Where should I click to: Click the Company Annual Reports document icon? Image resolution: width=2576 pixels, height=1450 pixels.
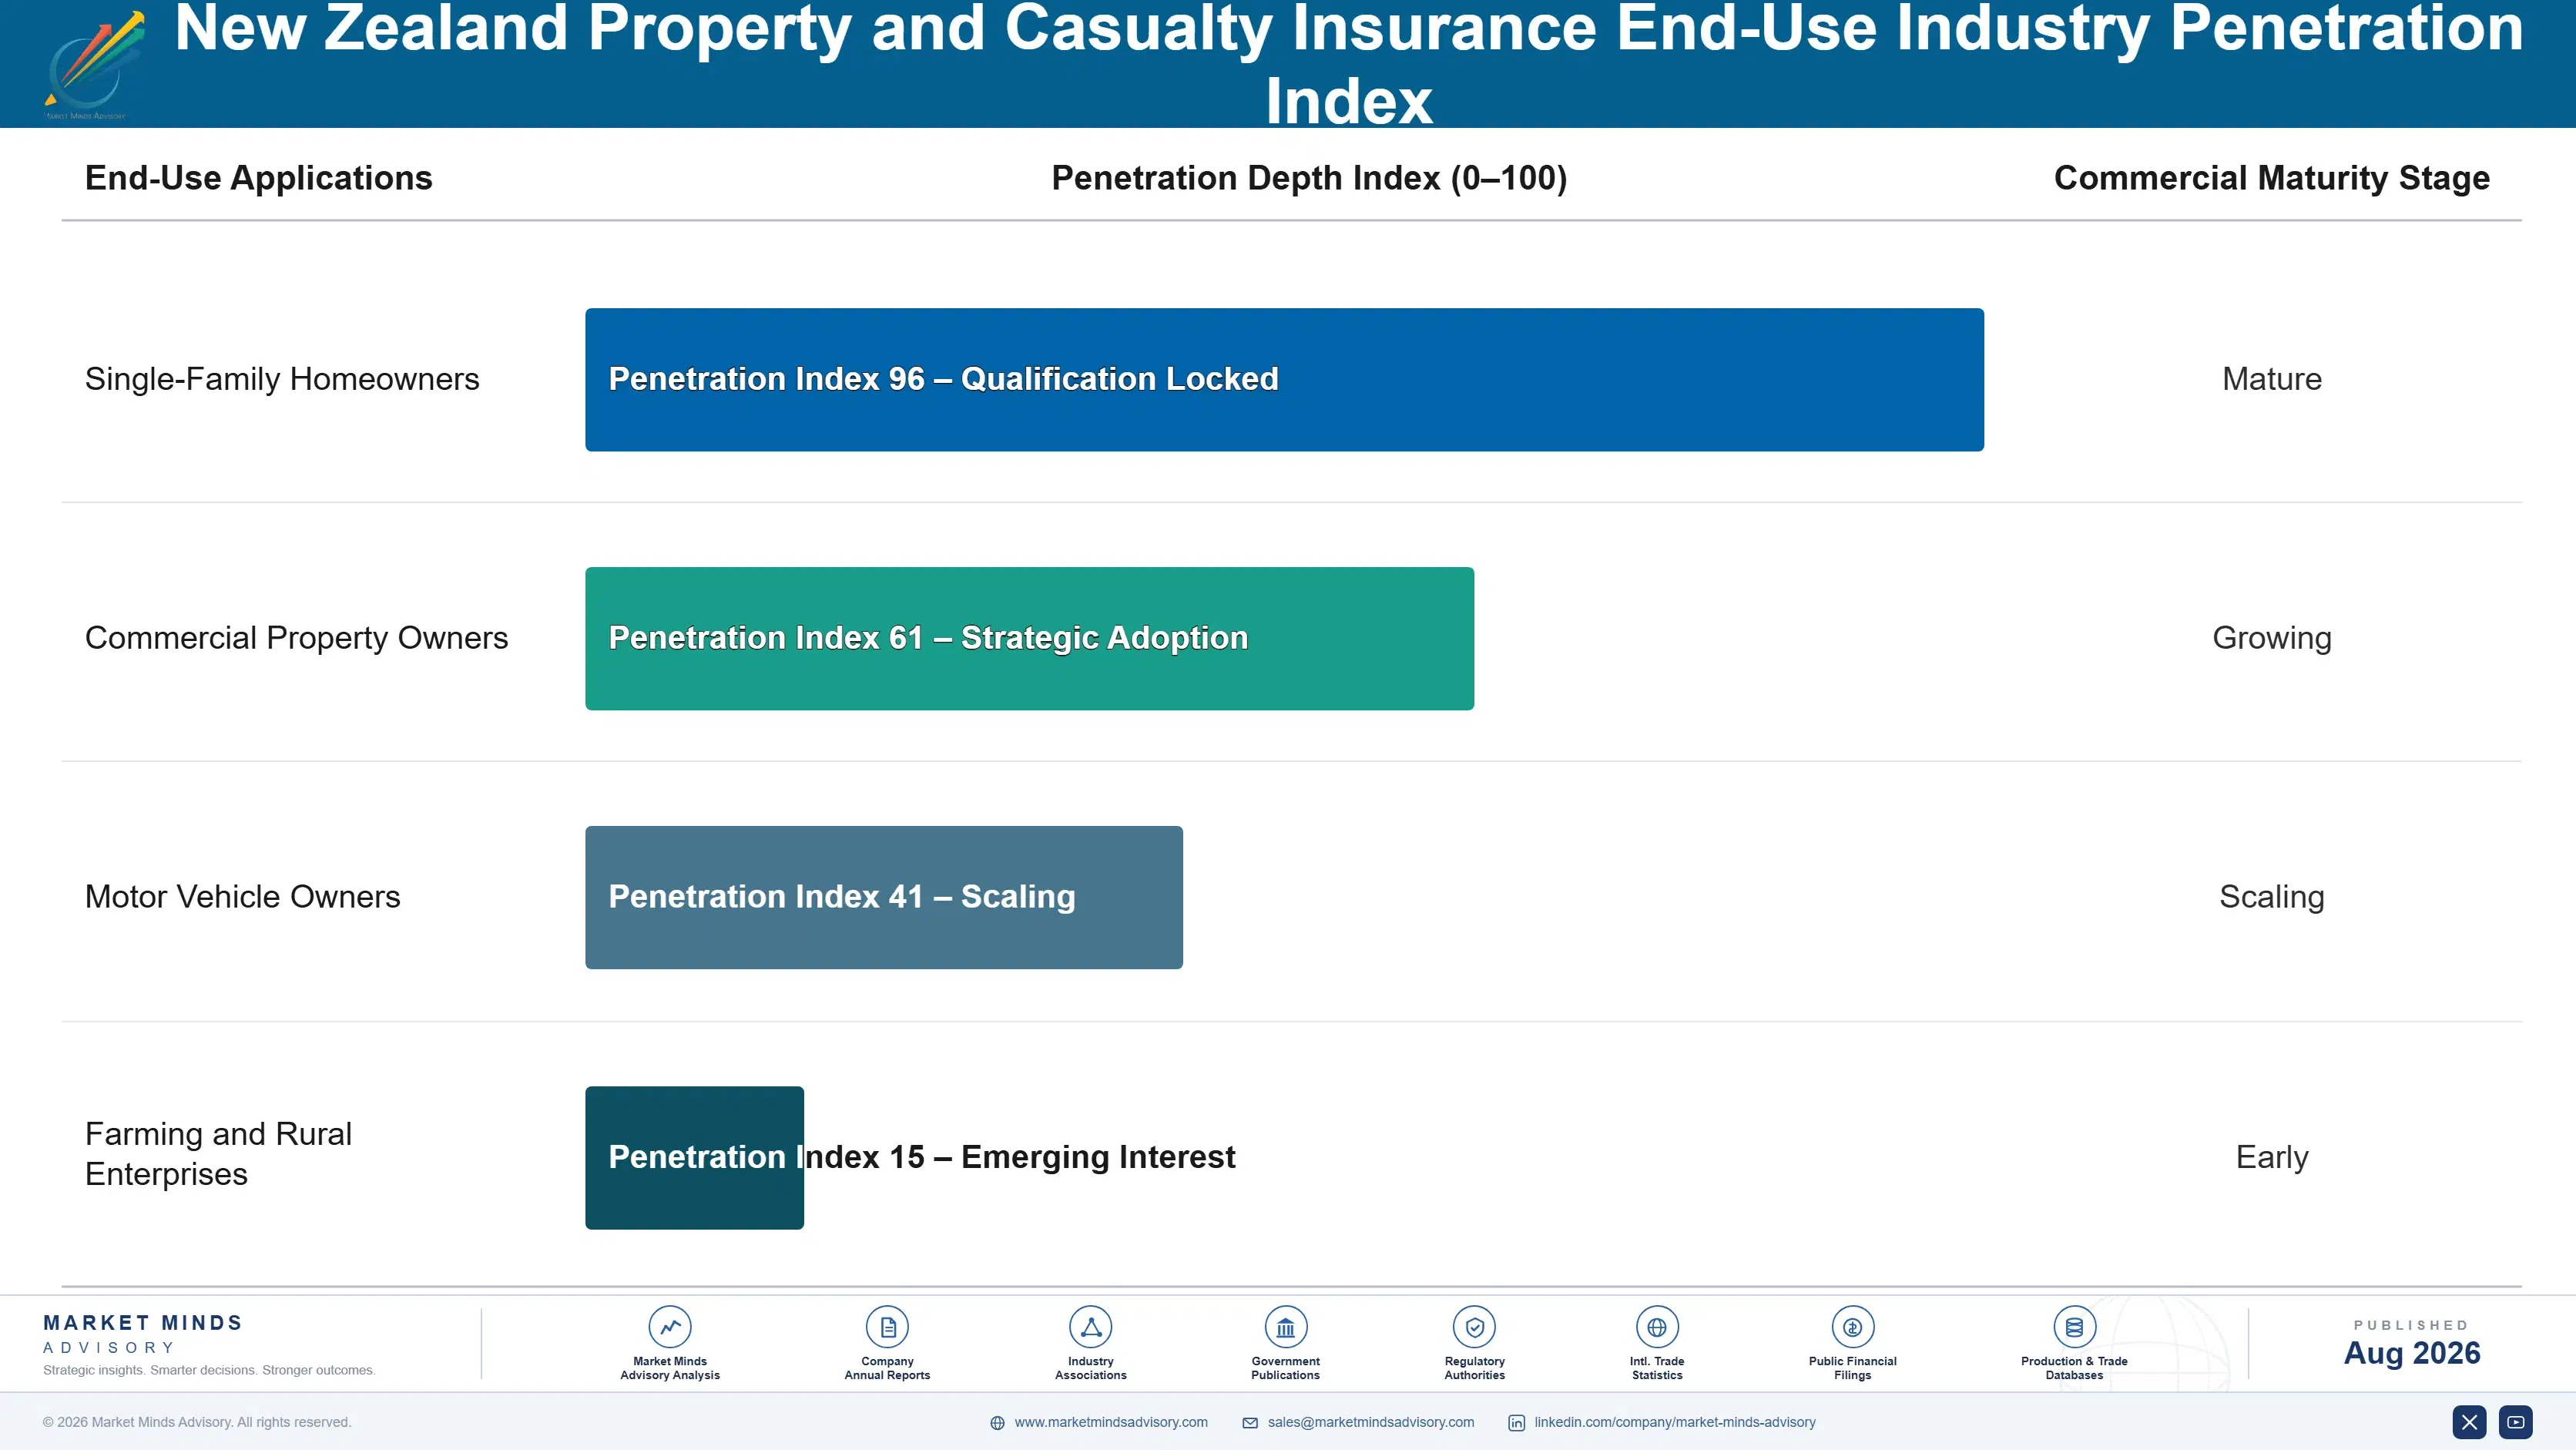pyautogui.click(x=887, y=1327)
